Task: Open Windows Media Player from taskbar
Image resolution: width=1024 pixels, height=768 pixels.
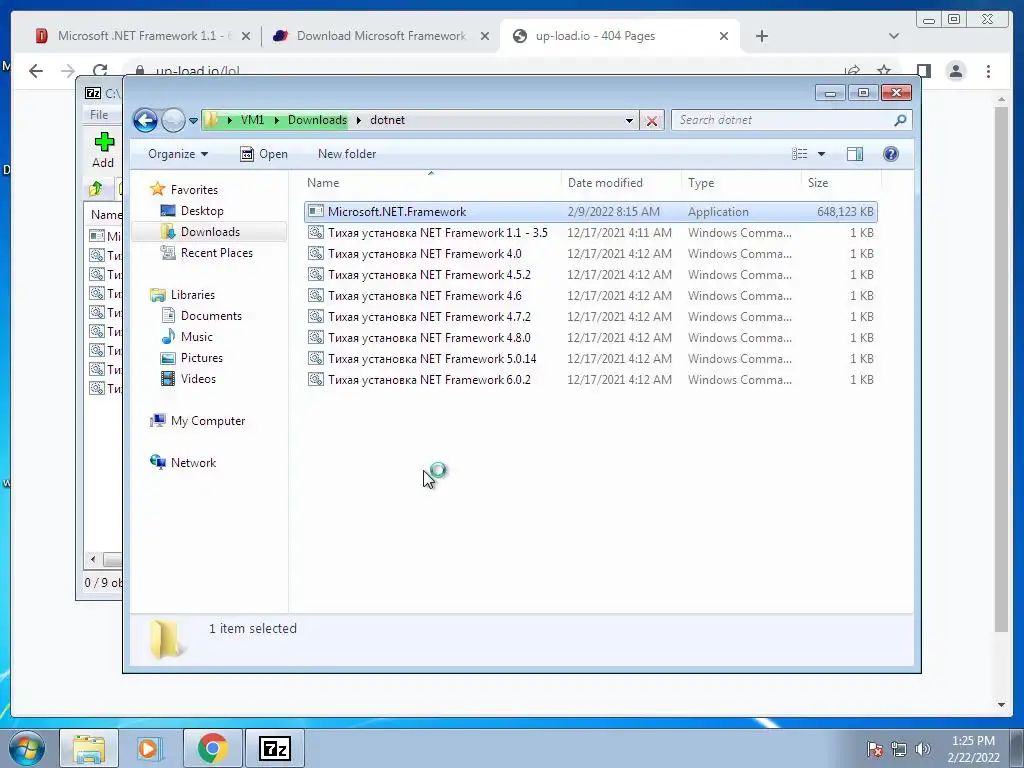Action: click(x=148, y=748)
